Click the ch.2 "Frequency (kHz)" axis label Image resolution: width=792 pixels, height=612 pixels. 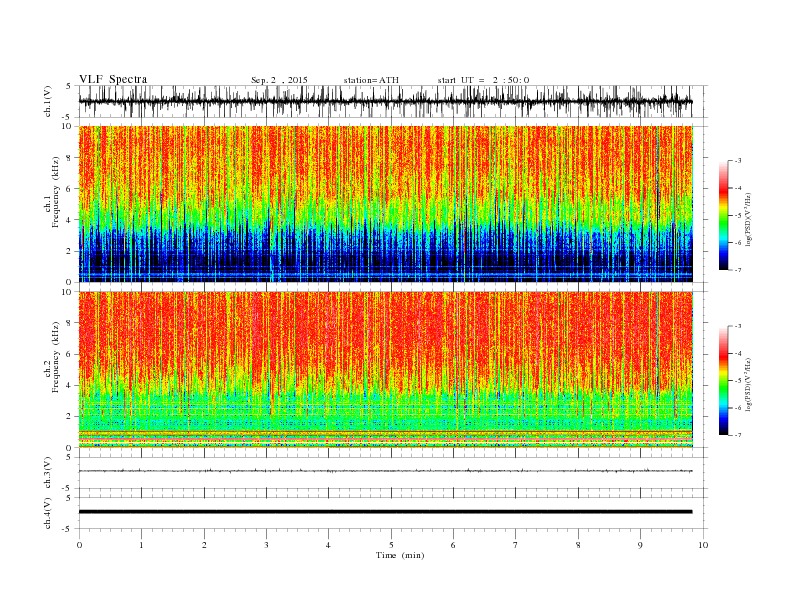coord(55,357)
